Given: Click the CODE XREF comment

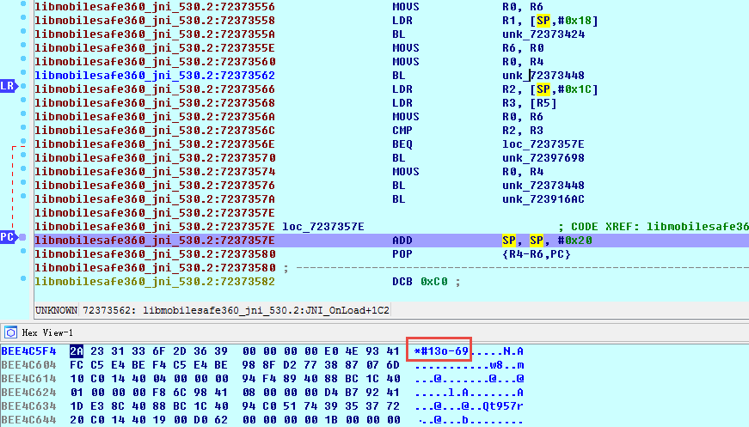Looking at the screenshot, I should (x=653, y=226).
